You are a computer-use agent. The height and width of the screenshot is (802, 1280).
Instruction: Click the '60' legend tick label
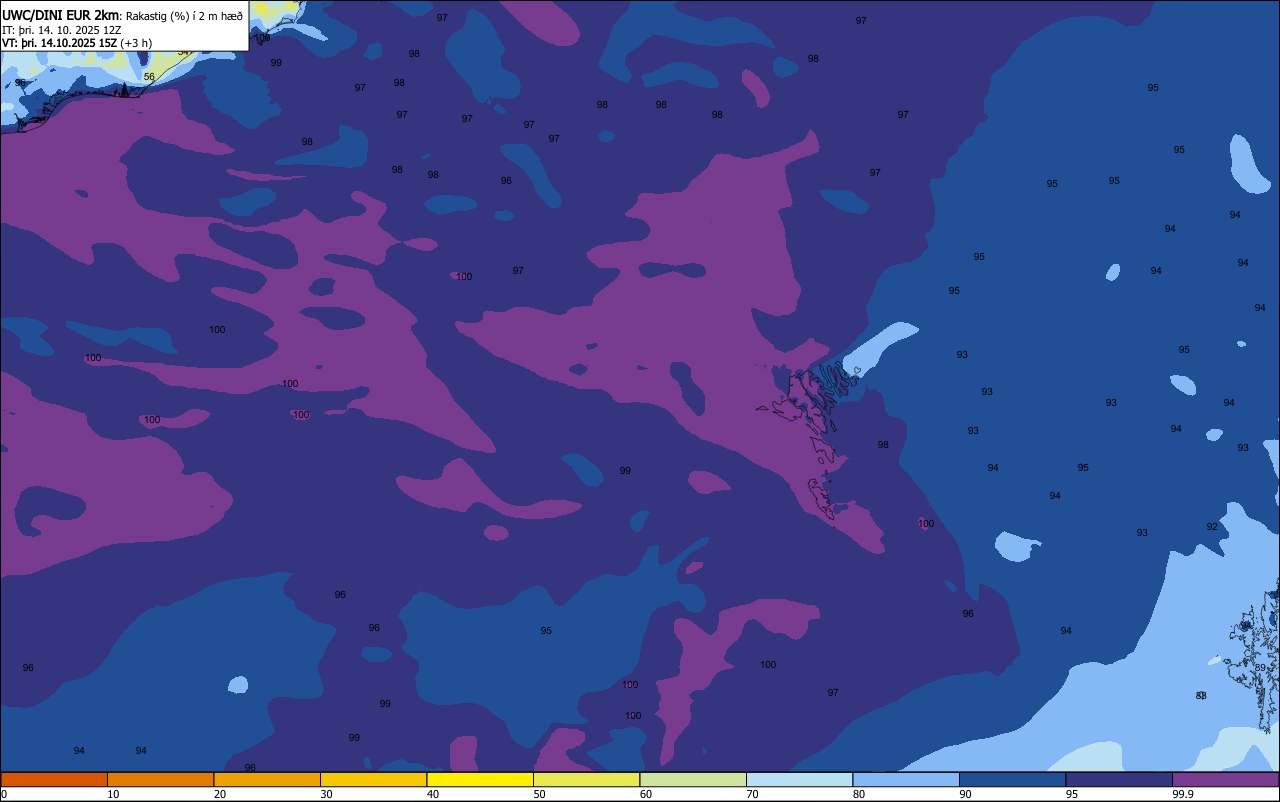[x=646, y=794]
